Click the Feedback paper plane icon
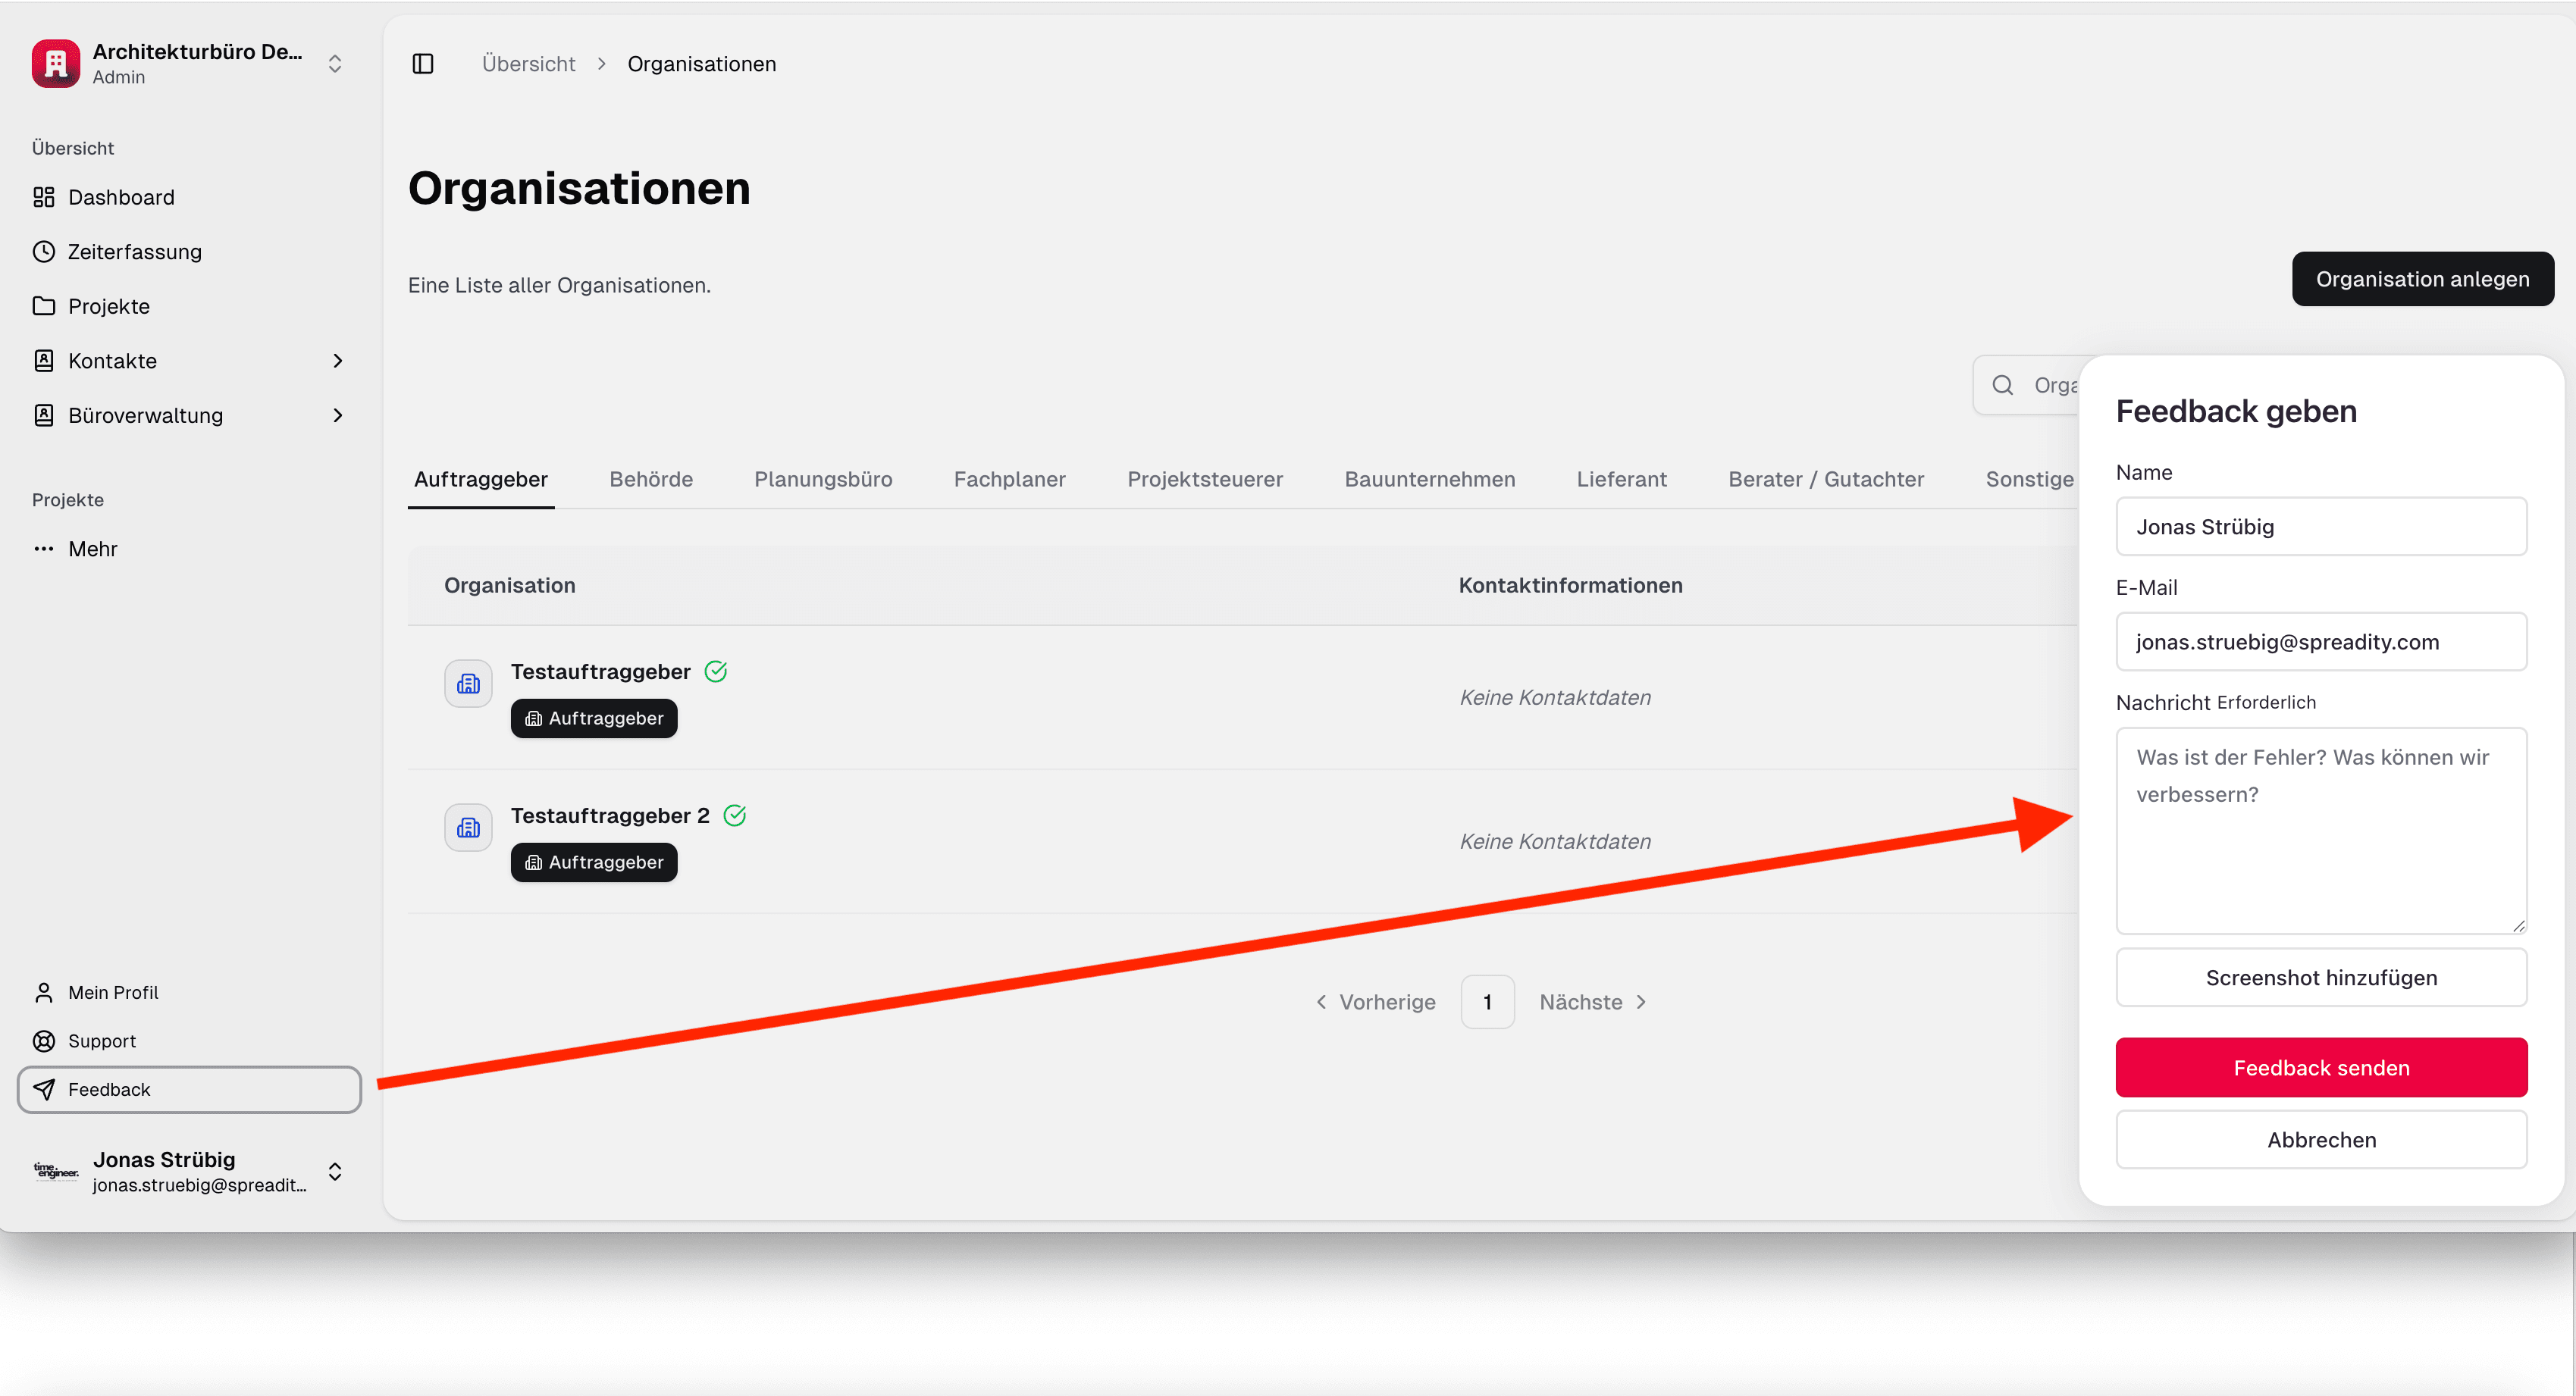Viewport: 2576px width, 1396px height. (44, 1089)
